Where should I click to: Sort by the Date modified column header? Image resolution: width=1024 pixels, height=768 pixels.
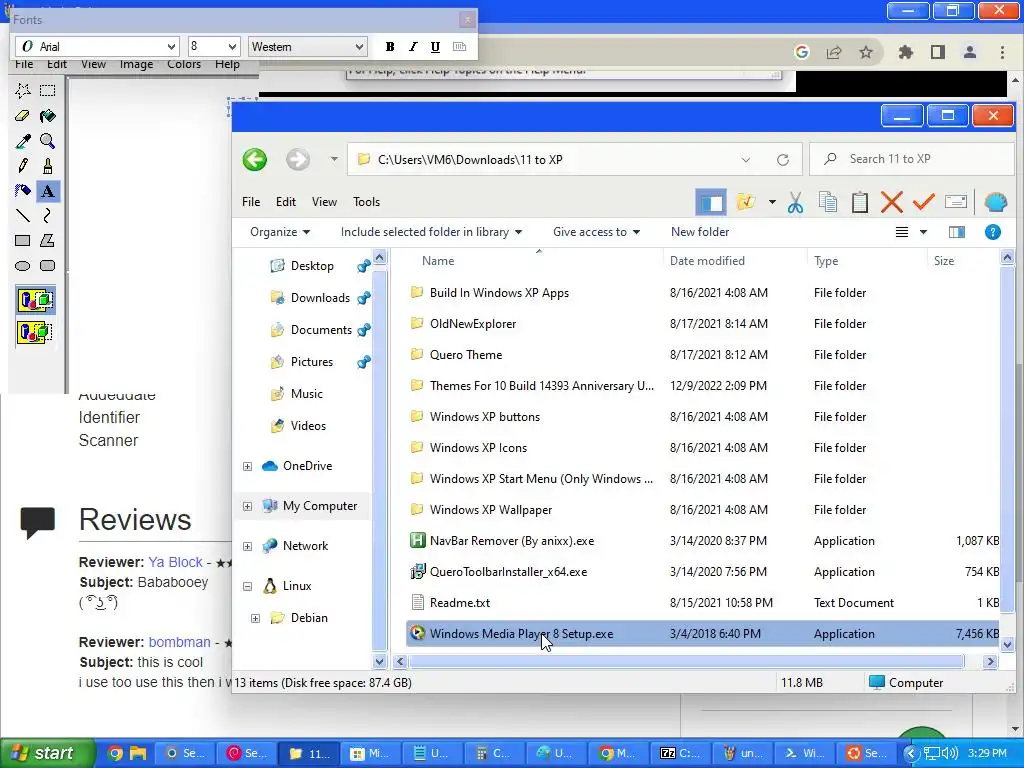(x=707, y=261)
